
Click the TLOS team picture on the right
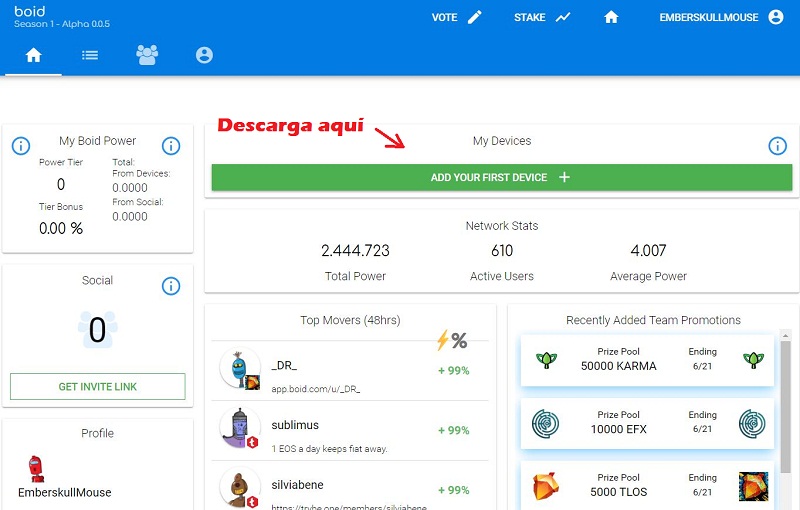point(753,487)
